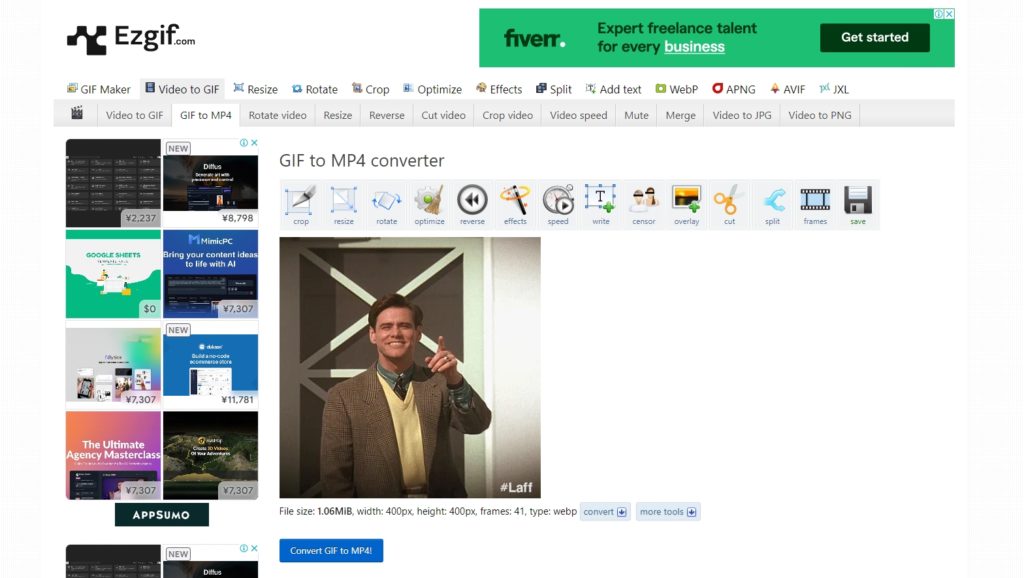This screenshot has height=578, width=1024.
Task: Open the effects wand icon
Action: [515, 200]
